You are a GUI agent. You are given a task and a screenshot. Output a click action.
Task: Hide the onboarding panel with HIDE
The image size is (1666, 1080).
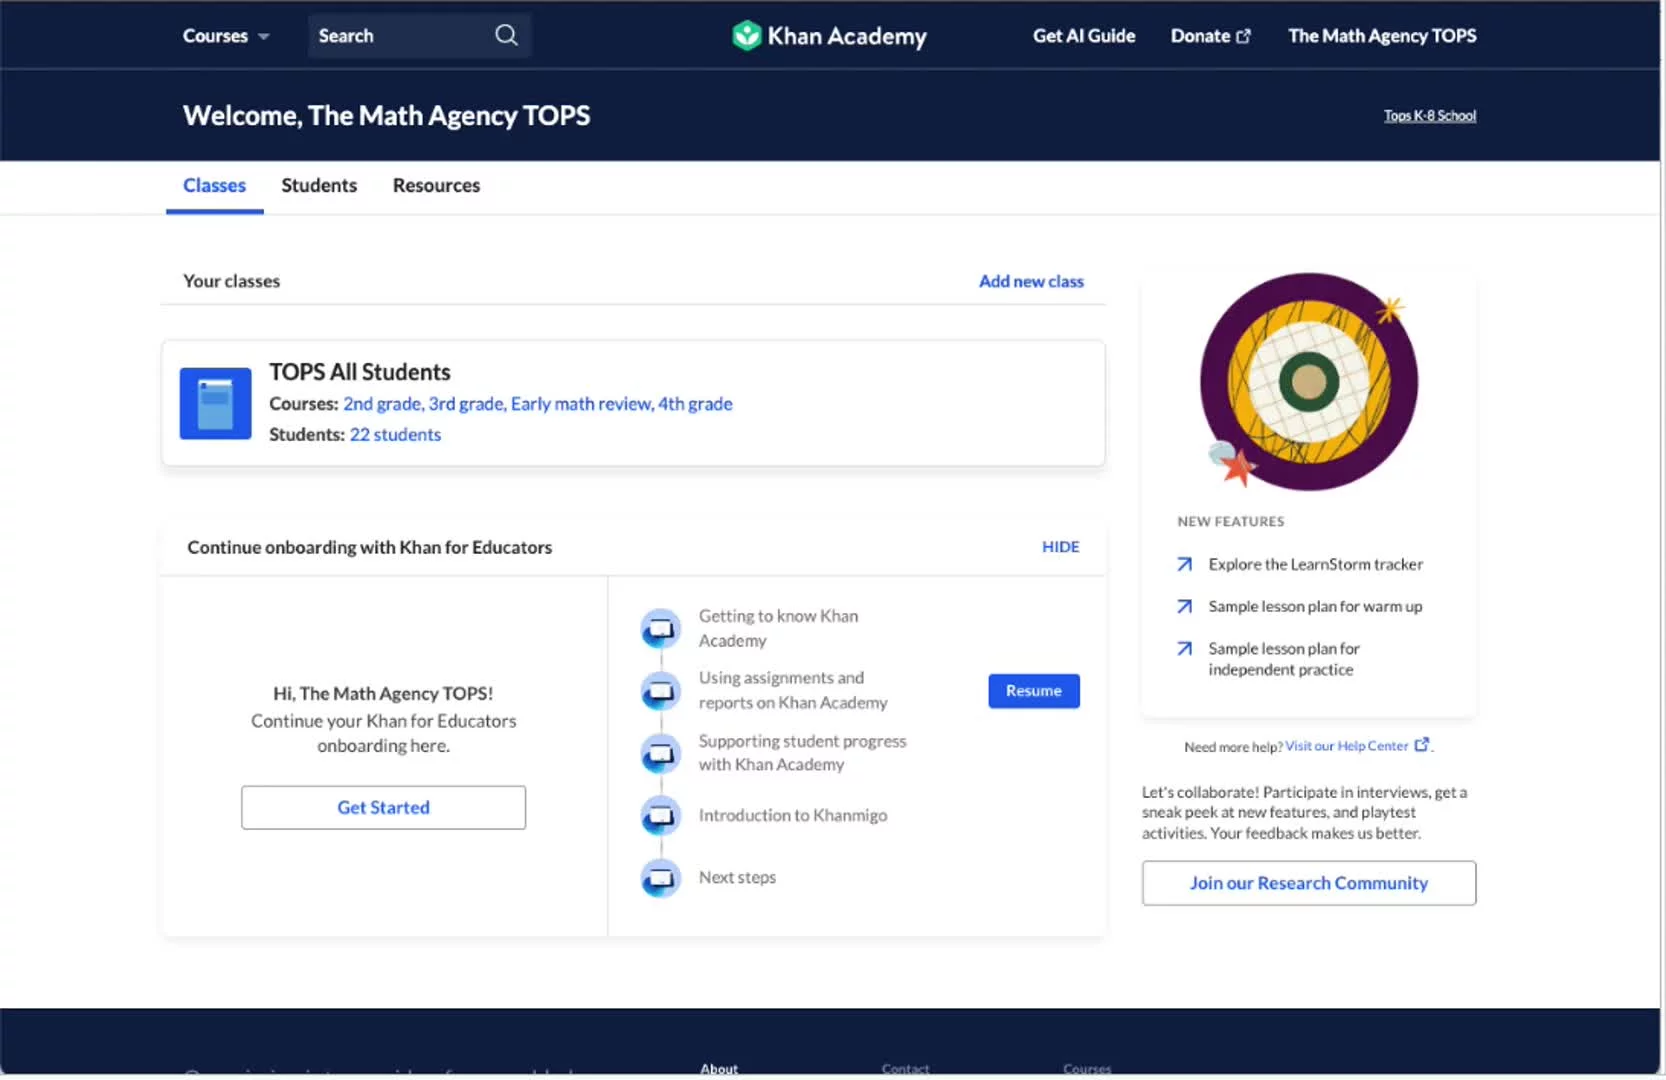1061,547
